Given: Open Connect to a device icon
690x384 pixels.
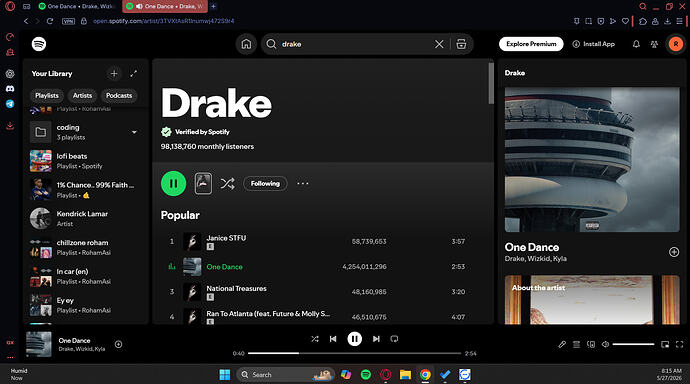Looking at the screenshot, I should click(591, 344).
